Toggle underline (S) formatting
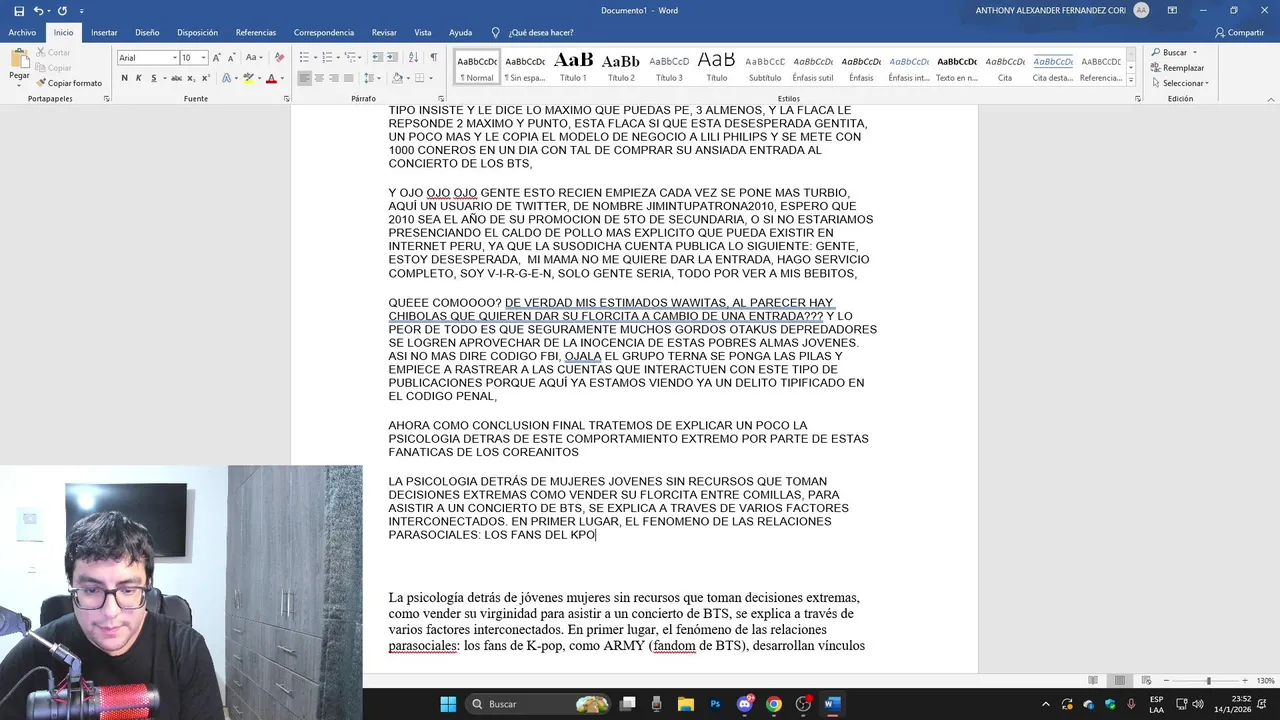 [153, 78]
